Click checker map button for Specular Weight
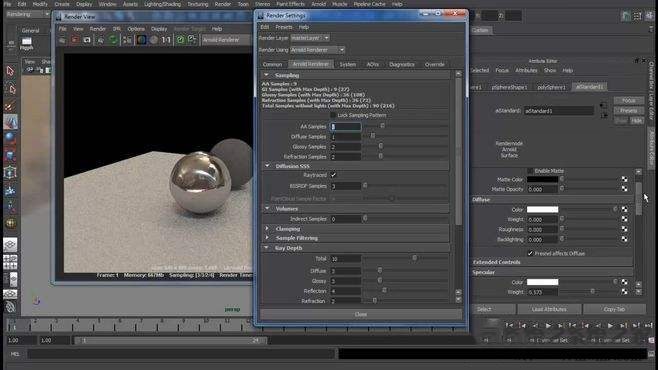The height and width of the screenshot is (370, 658). pyautogui.click(x=624, y=292)
